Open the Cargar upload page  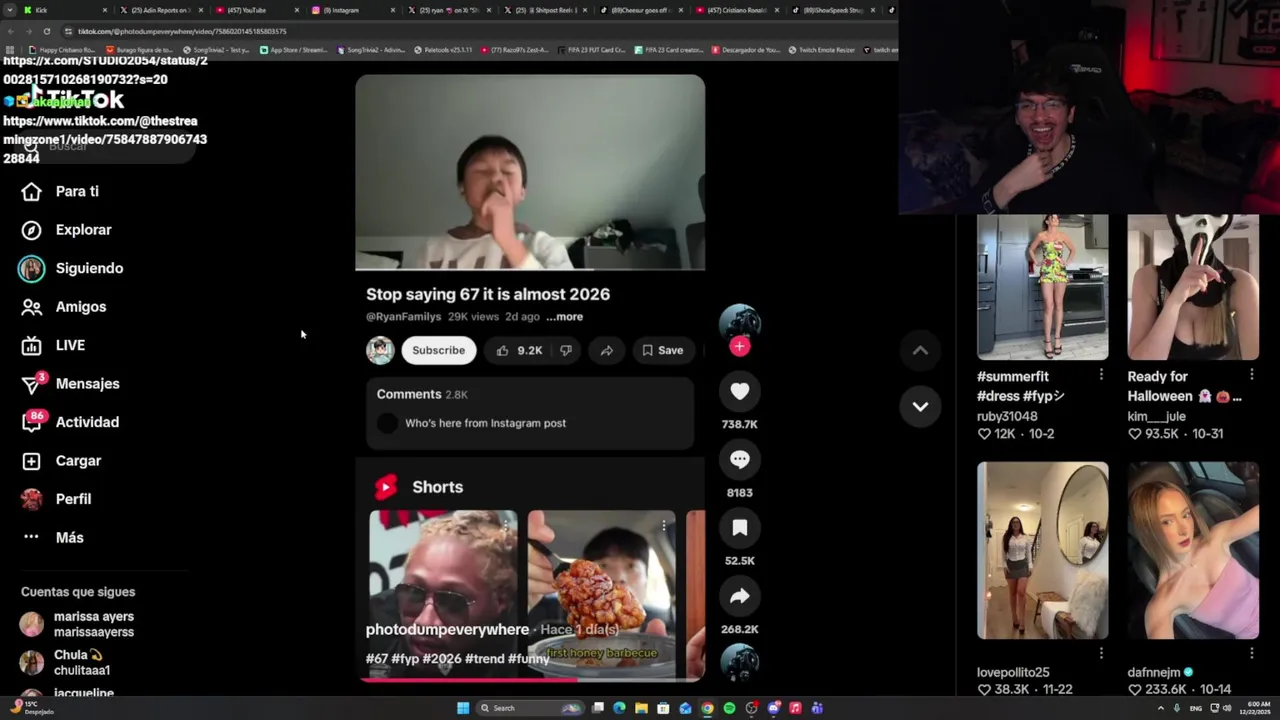[62, 461]
